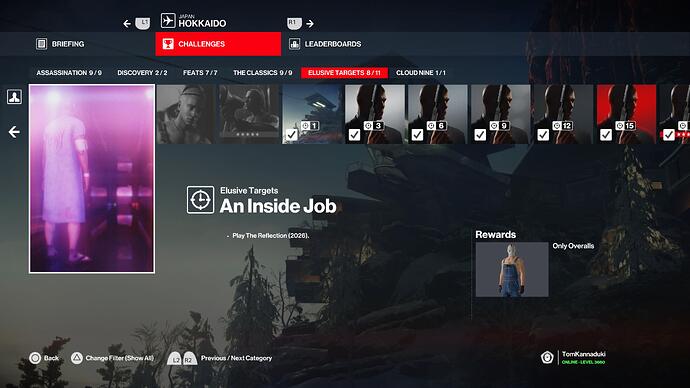Viewport: 690px width, 388px height.
Task: Select the challenge tile numbered 12
Action: click(x=564, y=114)
